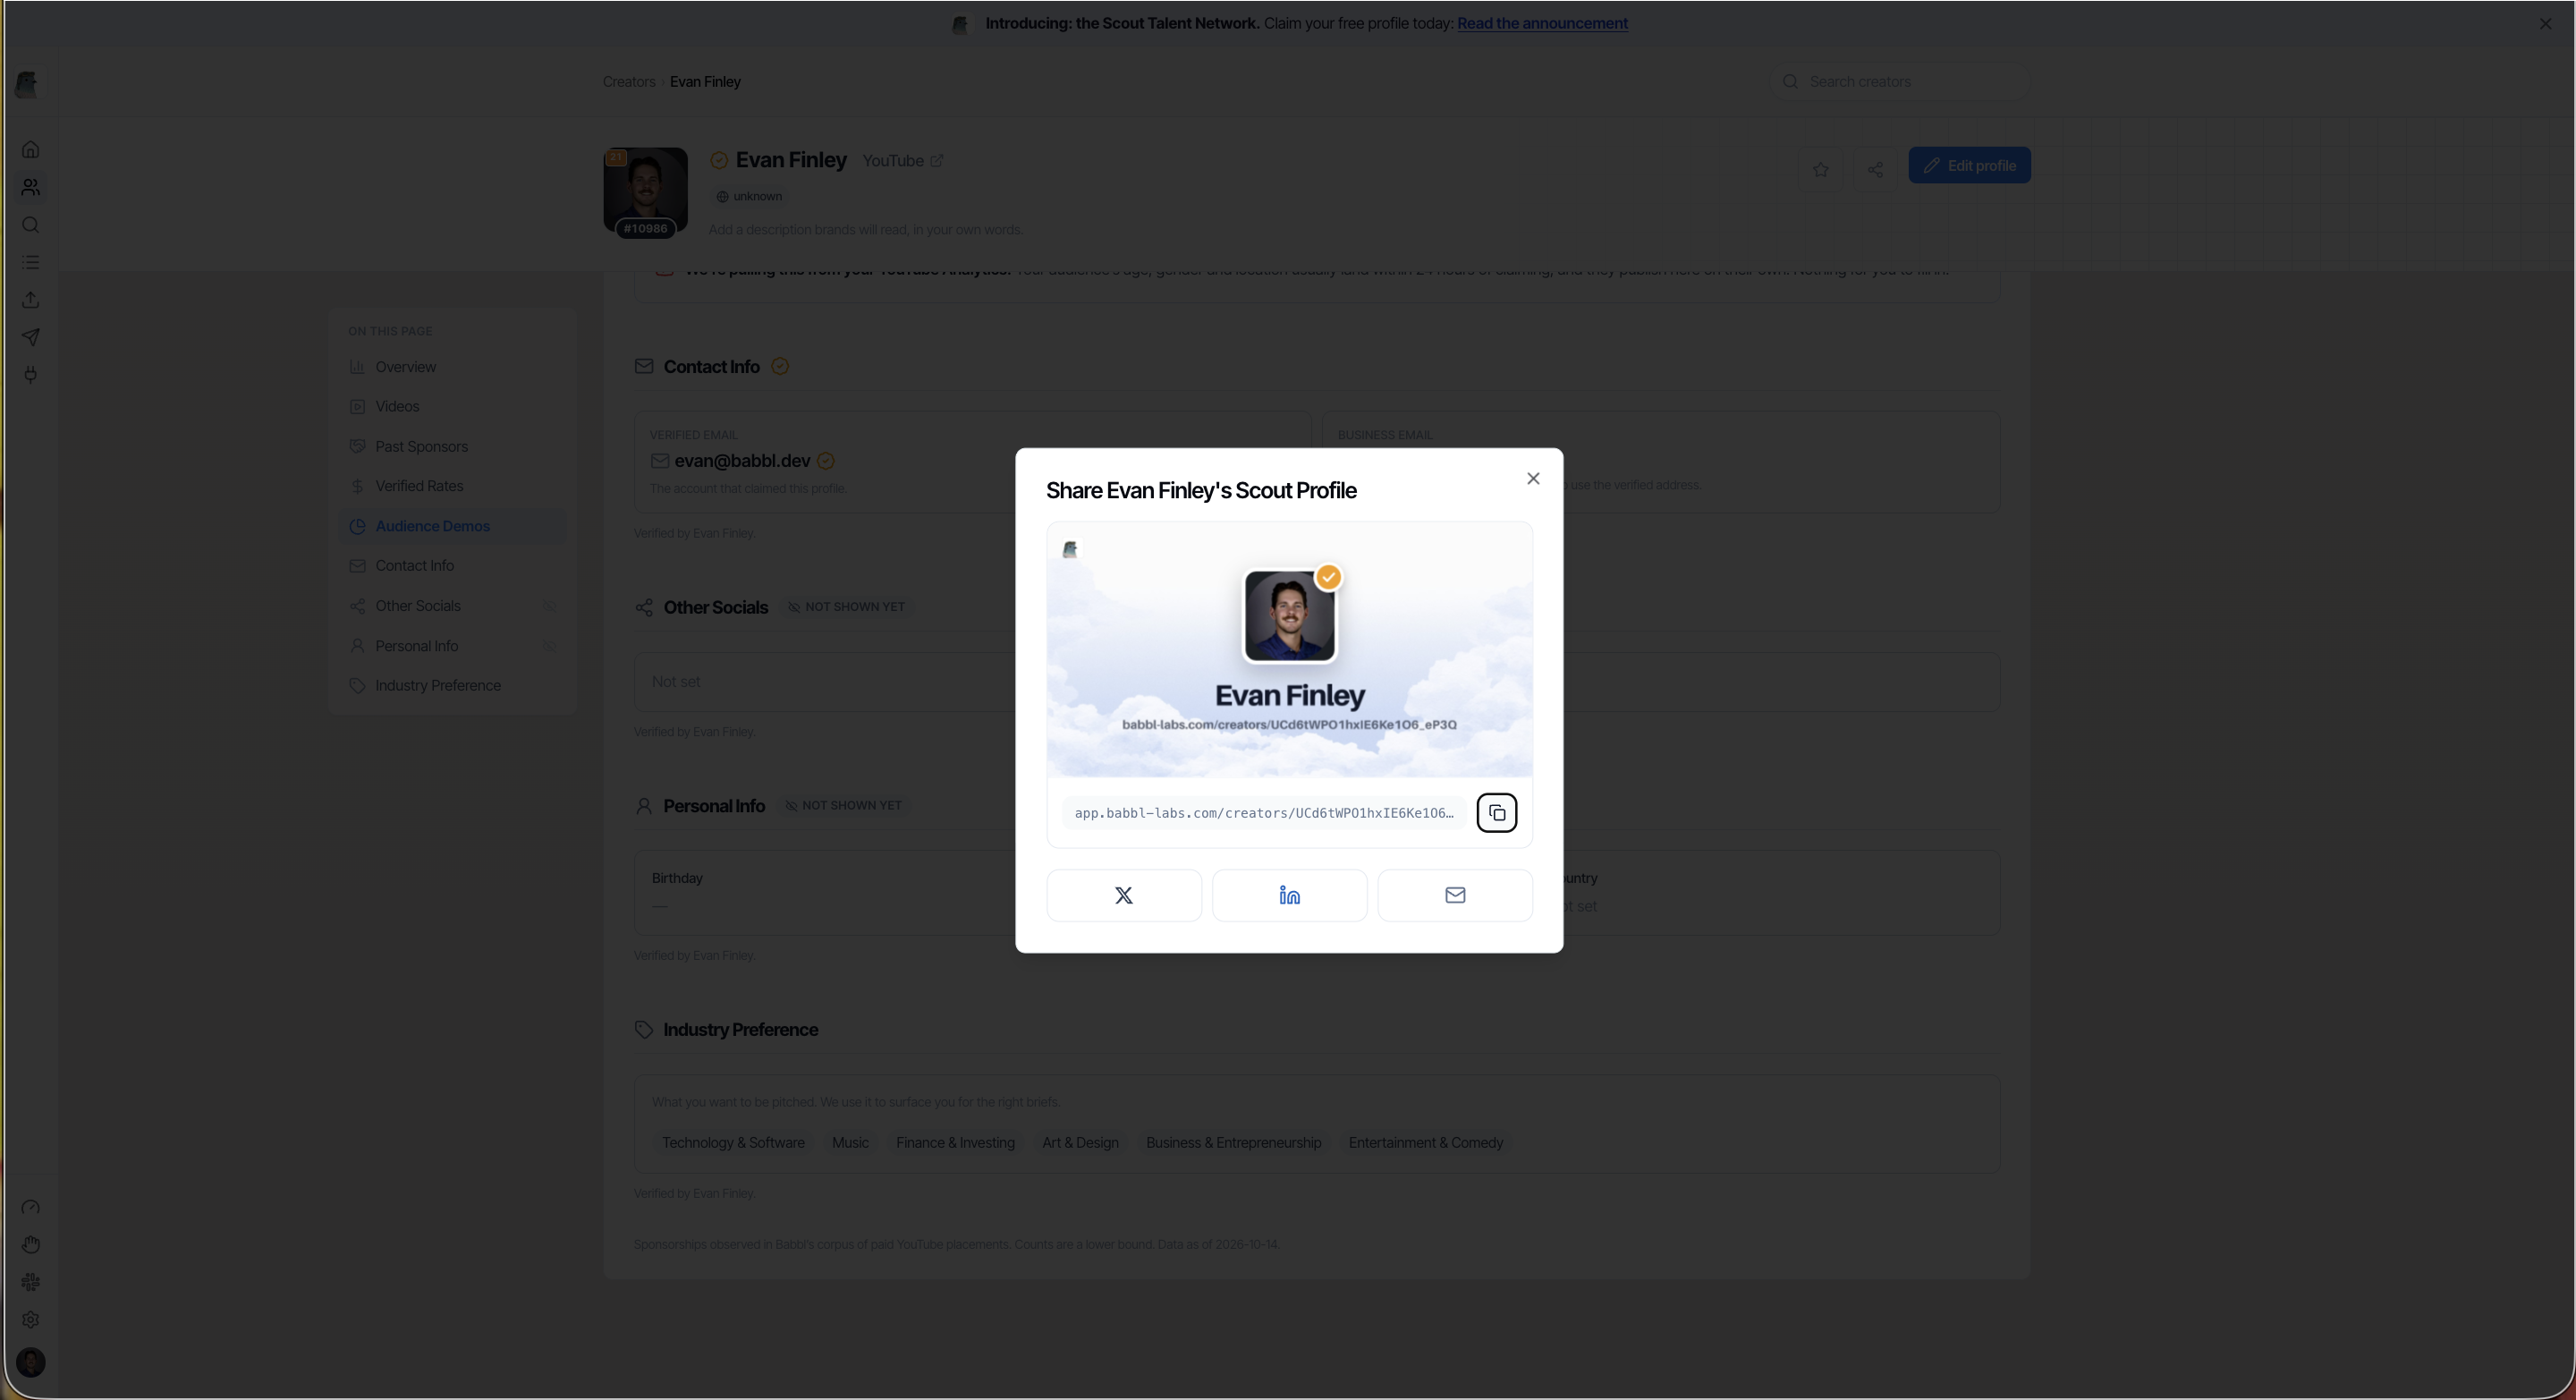Share profile on LinkedIn

tap(1289, 895)
